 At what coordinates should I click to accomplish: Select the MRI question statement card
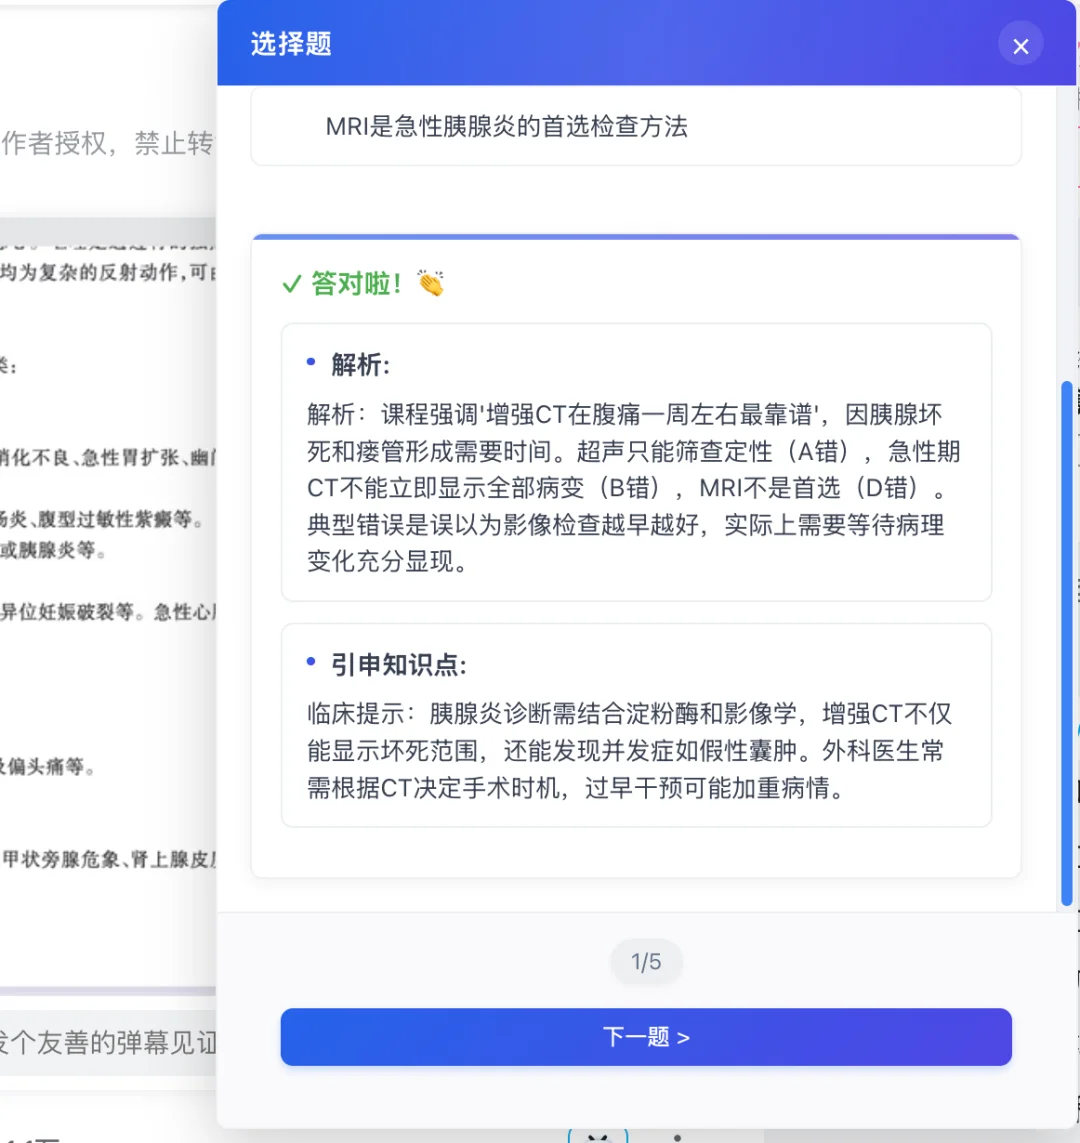point(636,126)
